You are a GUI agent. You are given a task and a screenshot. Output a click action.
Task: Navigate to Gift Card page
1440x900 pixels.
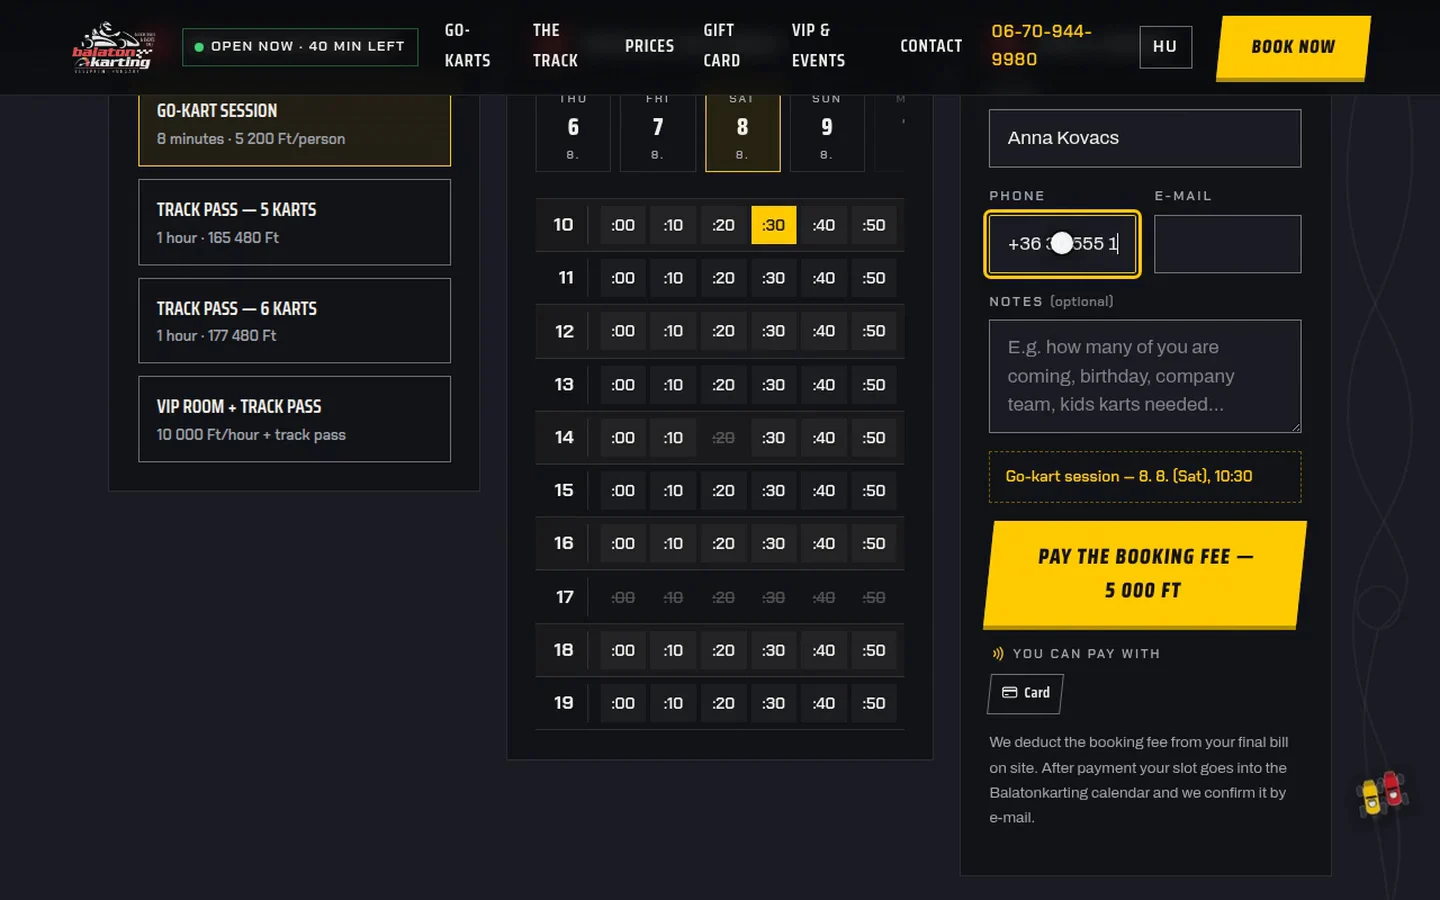pos(722,46)
